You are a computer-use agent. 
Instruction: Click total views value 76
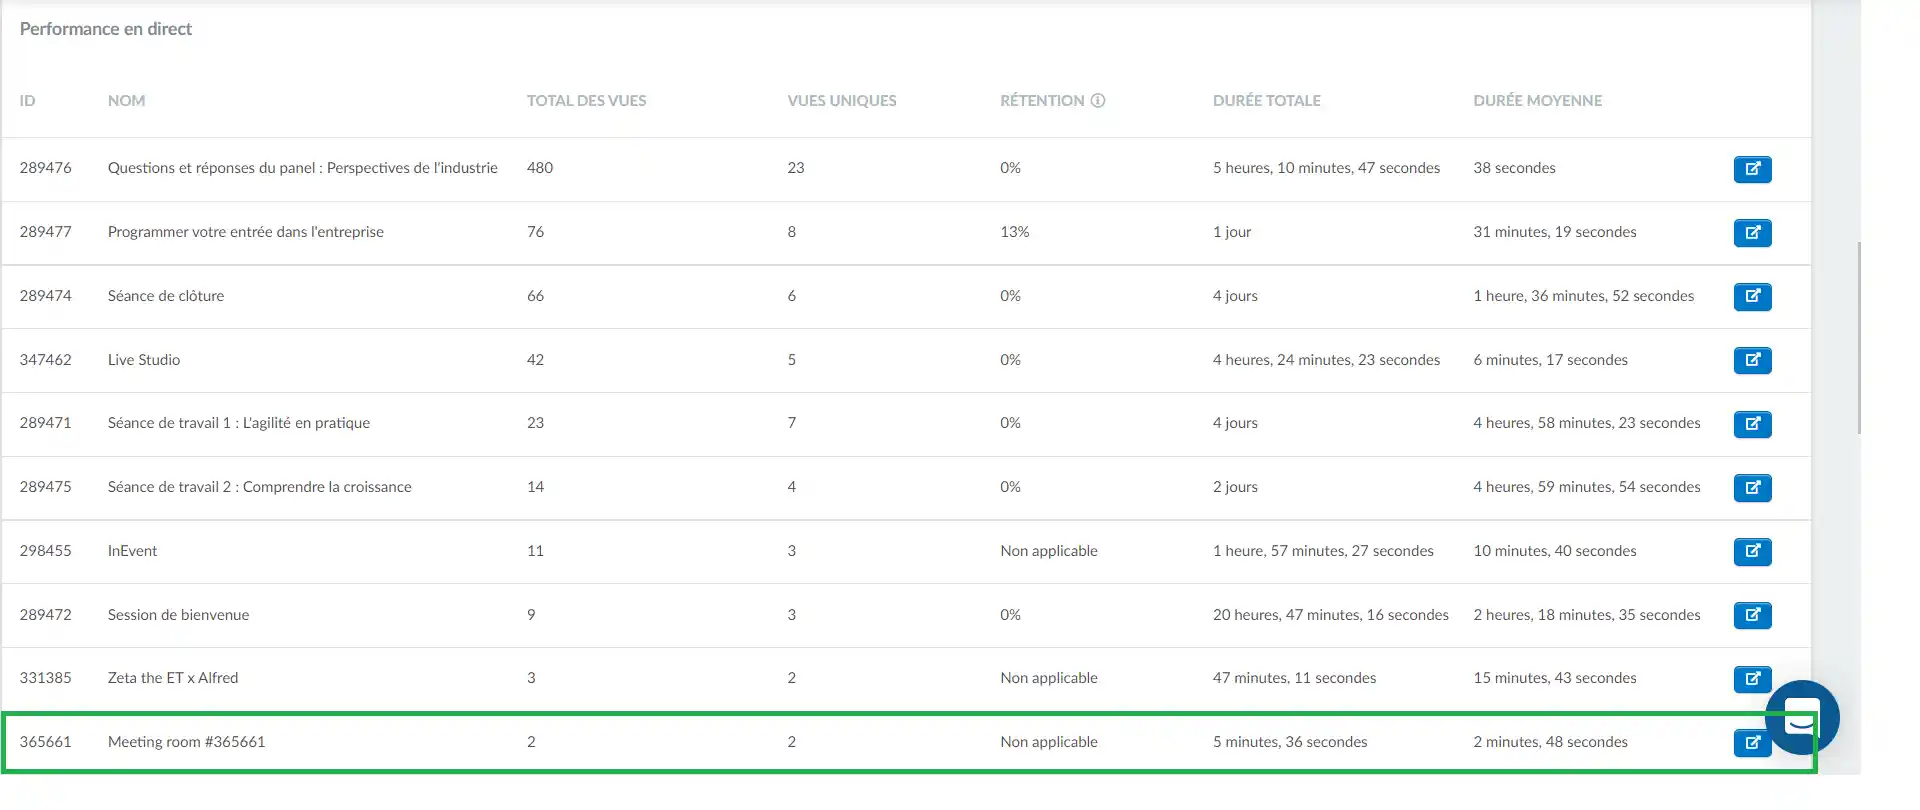click(x=535, y=232)
